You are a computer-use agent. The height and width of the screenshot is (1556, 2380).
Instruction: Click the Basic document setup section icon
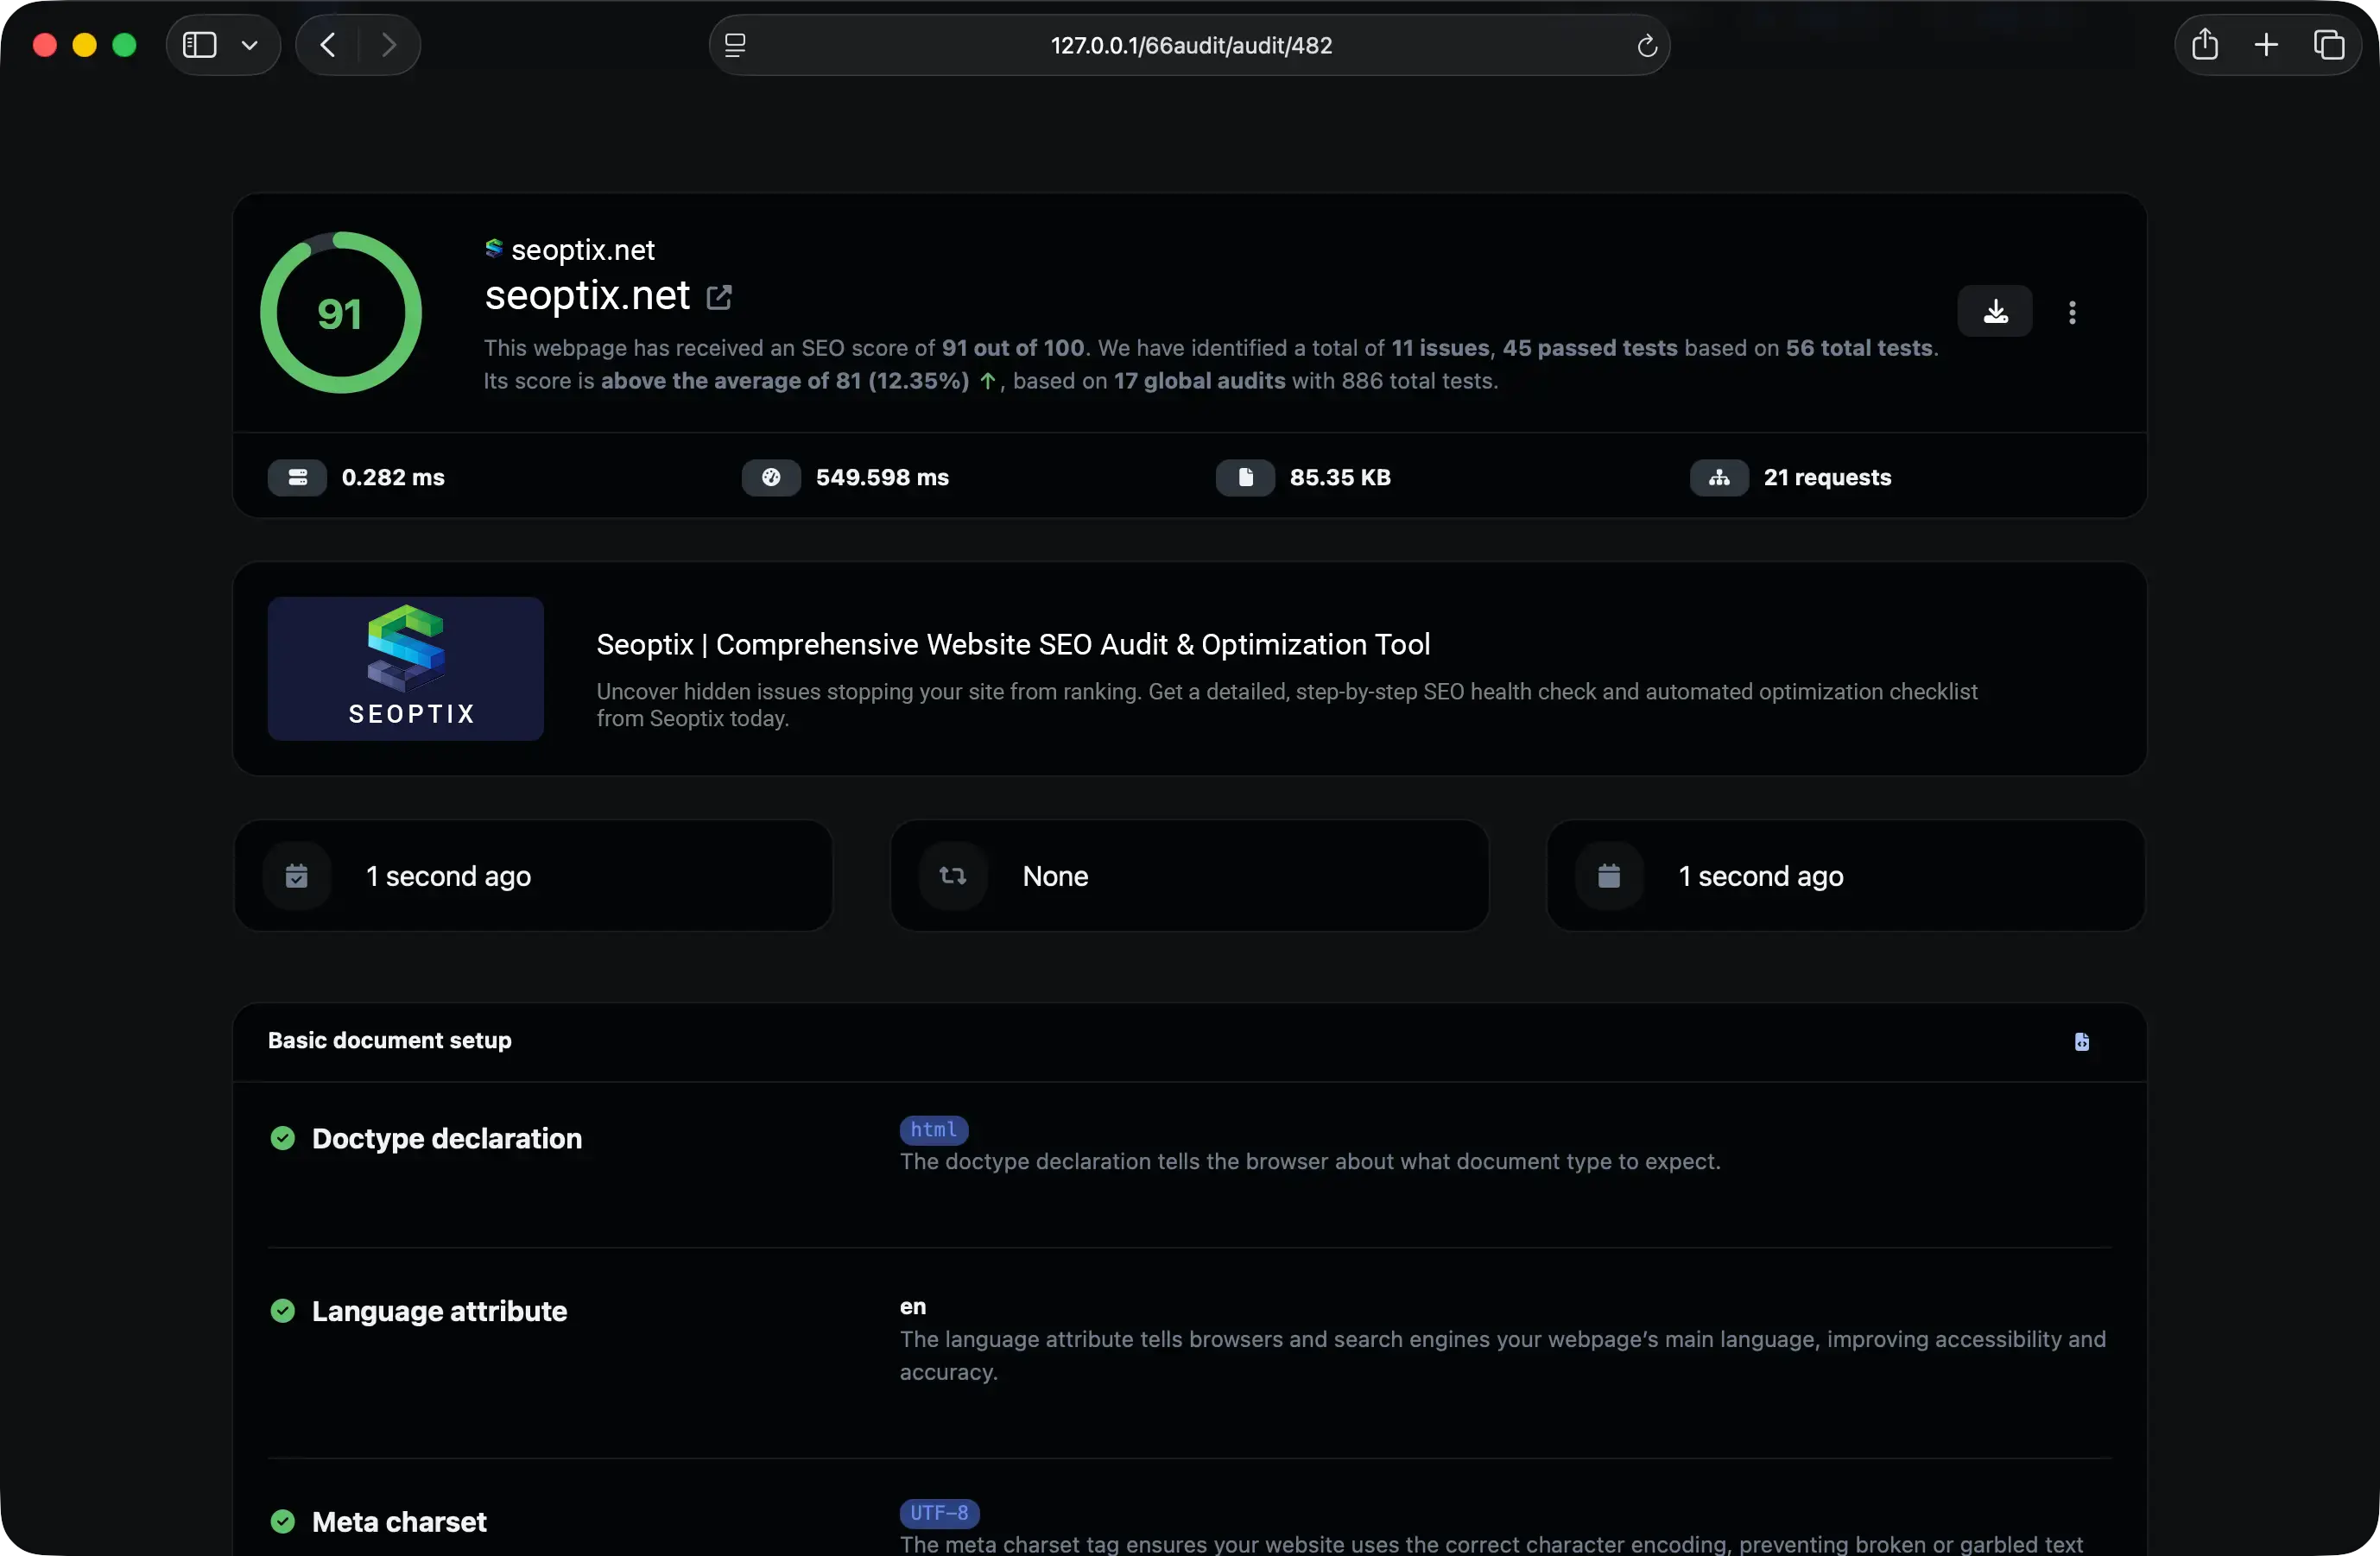(2081, 1041)
